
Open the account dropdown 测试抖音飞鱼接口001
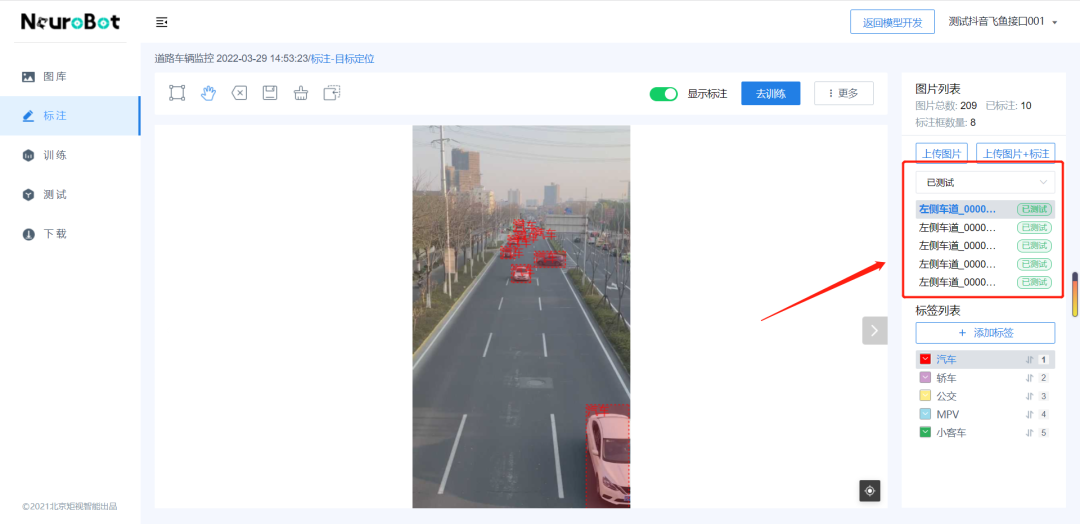(1002, 22)
